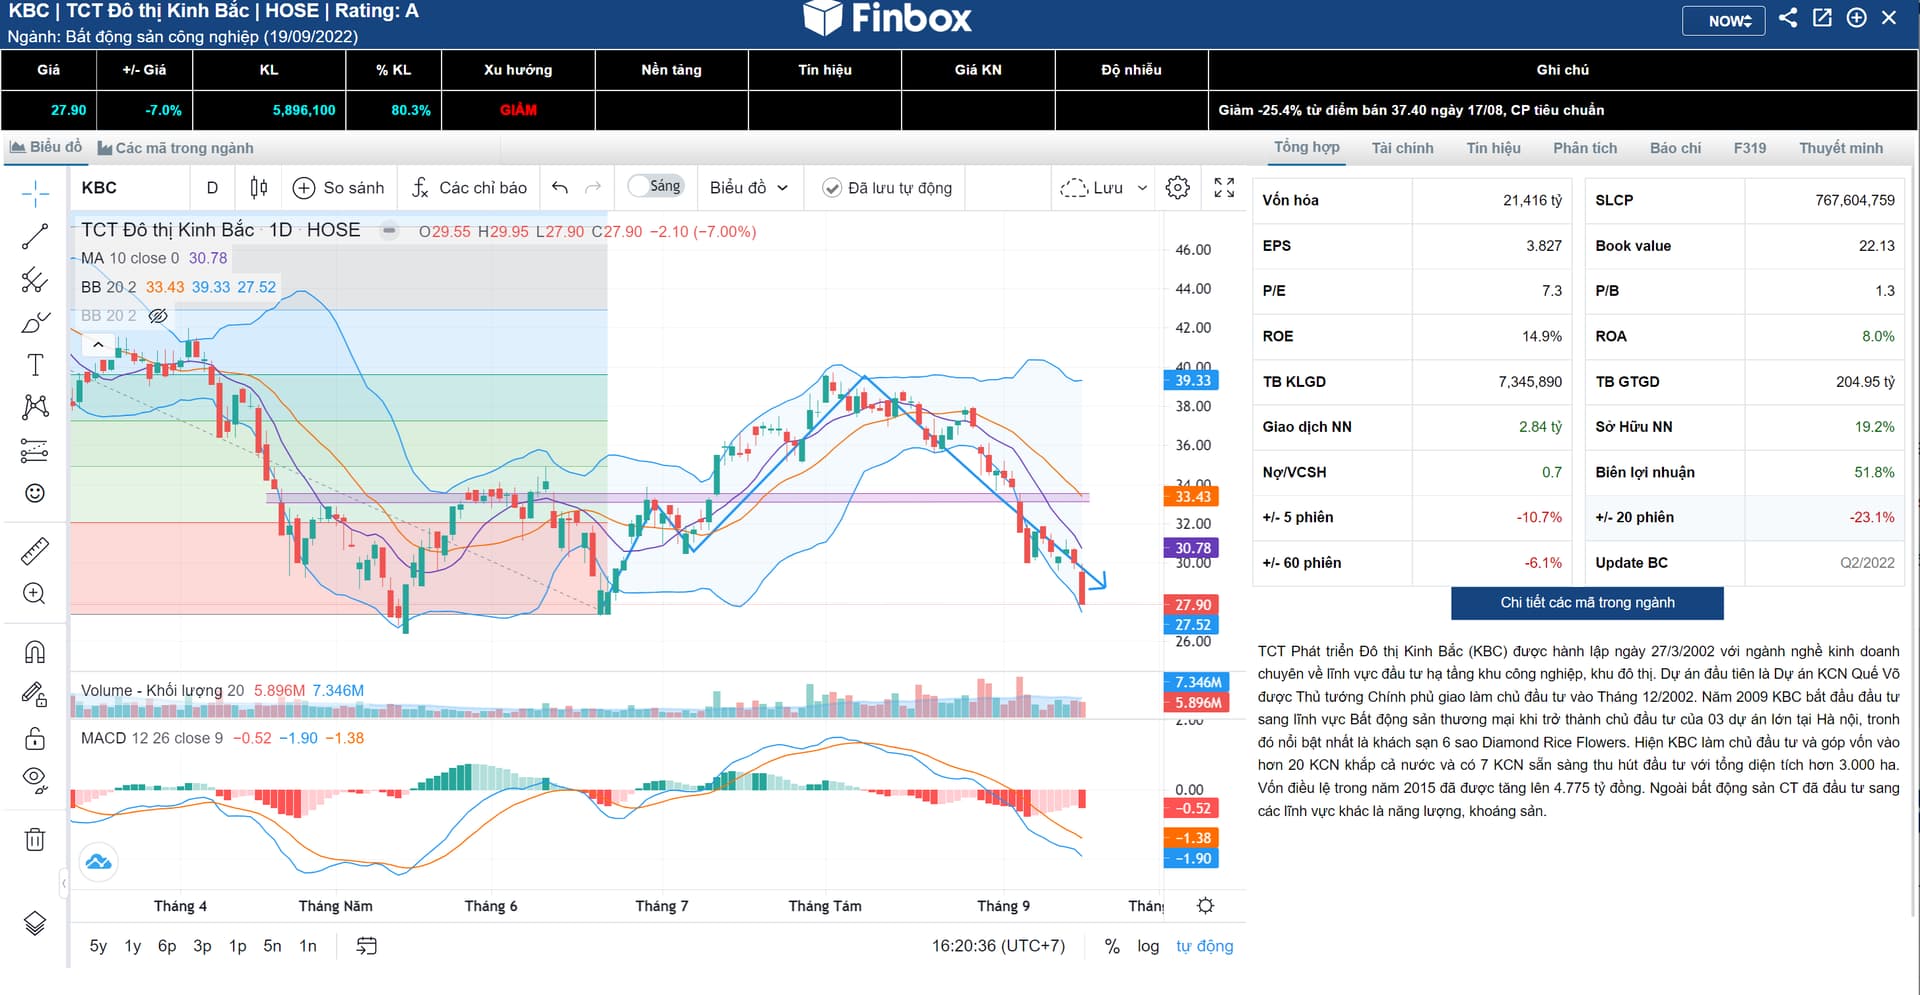Switch to the Tài chính tab
This screenshot has width=1920, height=995.
pos(1402,148)
